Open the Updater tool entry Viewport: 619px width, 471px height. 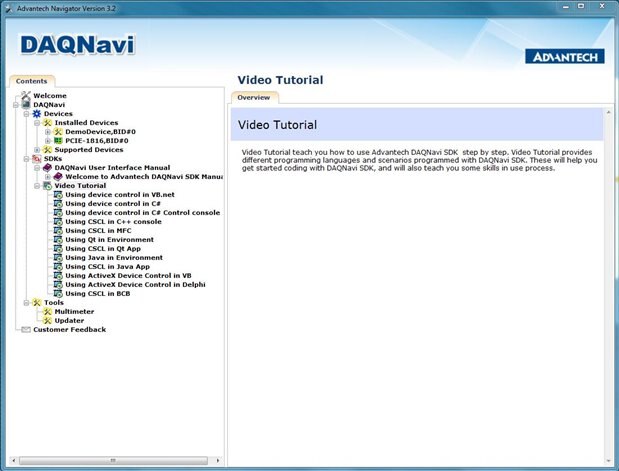(69, 321)
